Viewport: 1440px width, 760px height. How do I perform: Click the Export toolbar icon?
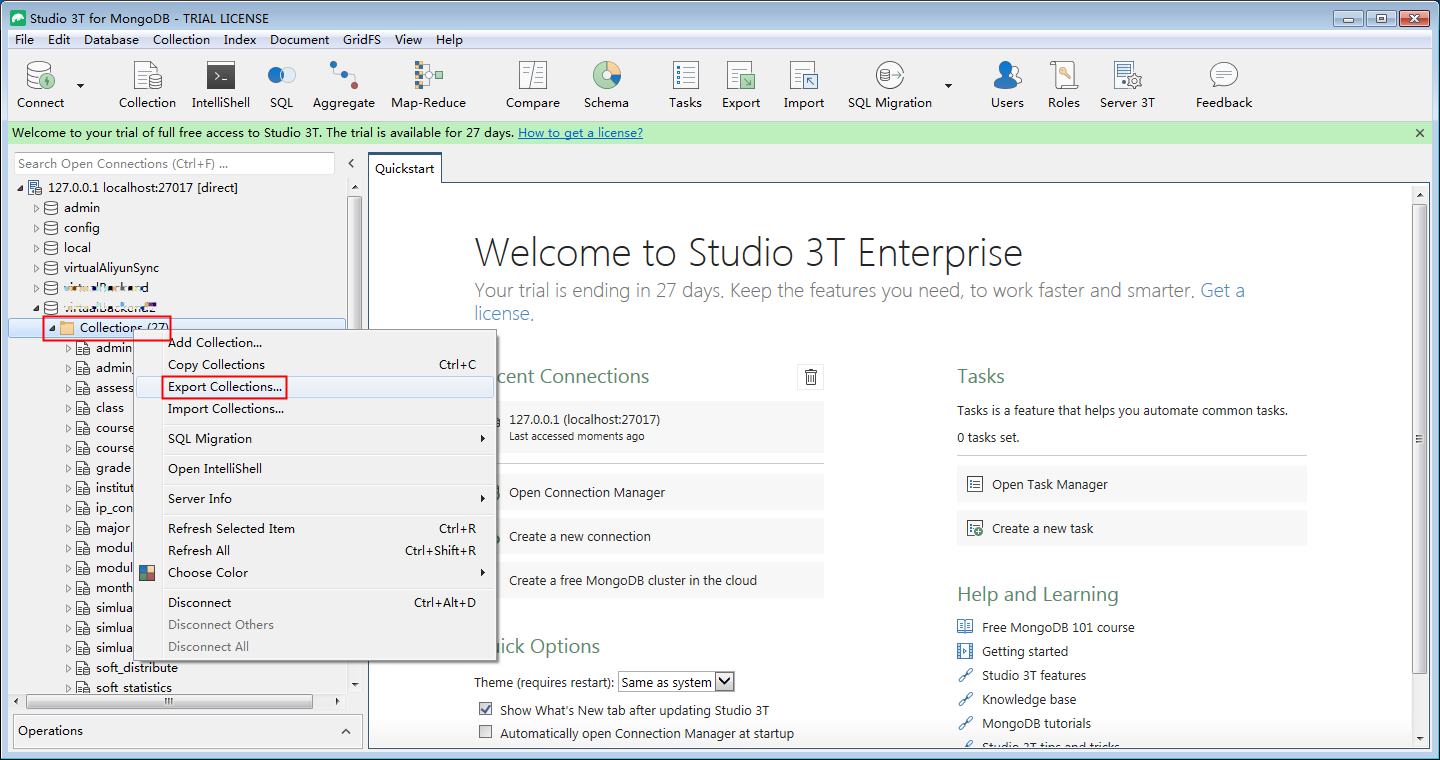coord(741,76)
